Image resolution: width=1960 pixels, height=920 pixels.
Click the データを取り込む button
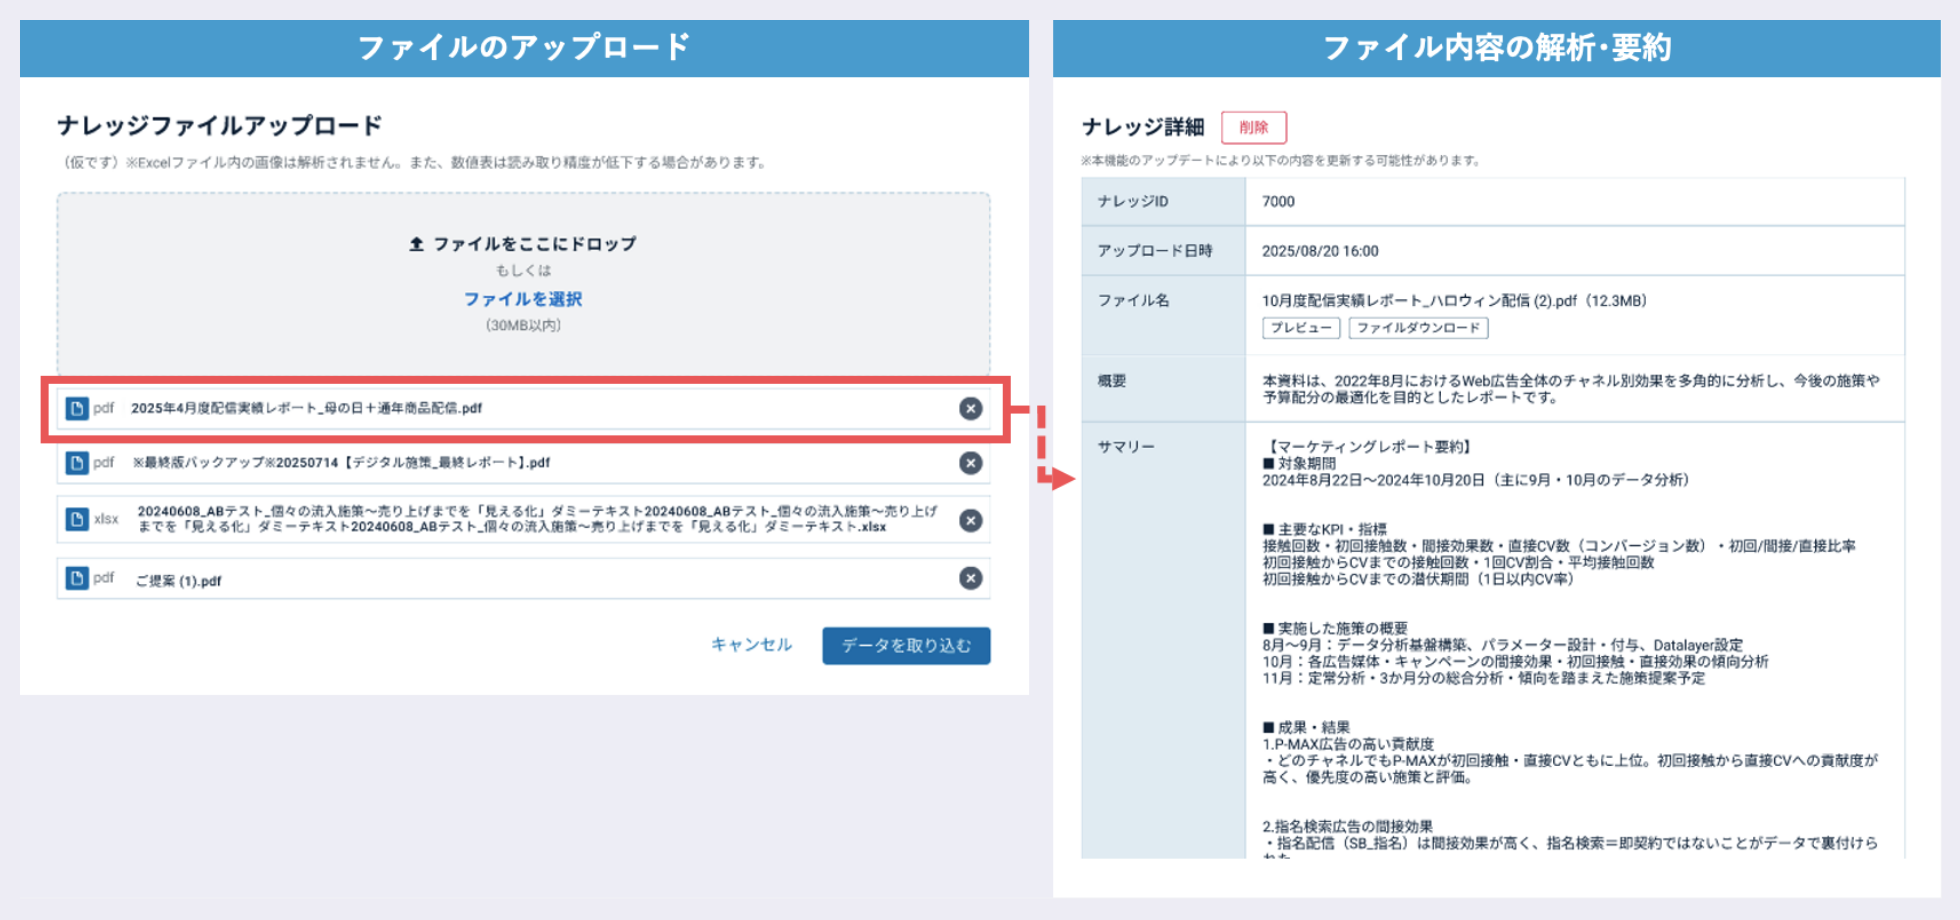(x=906, y=646)
